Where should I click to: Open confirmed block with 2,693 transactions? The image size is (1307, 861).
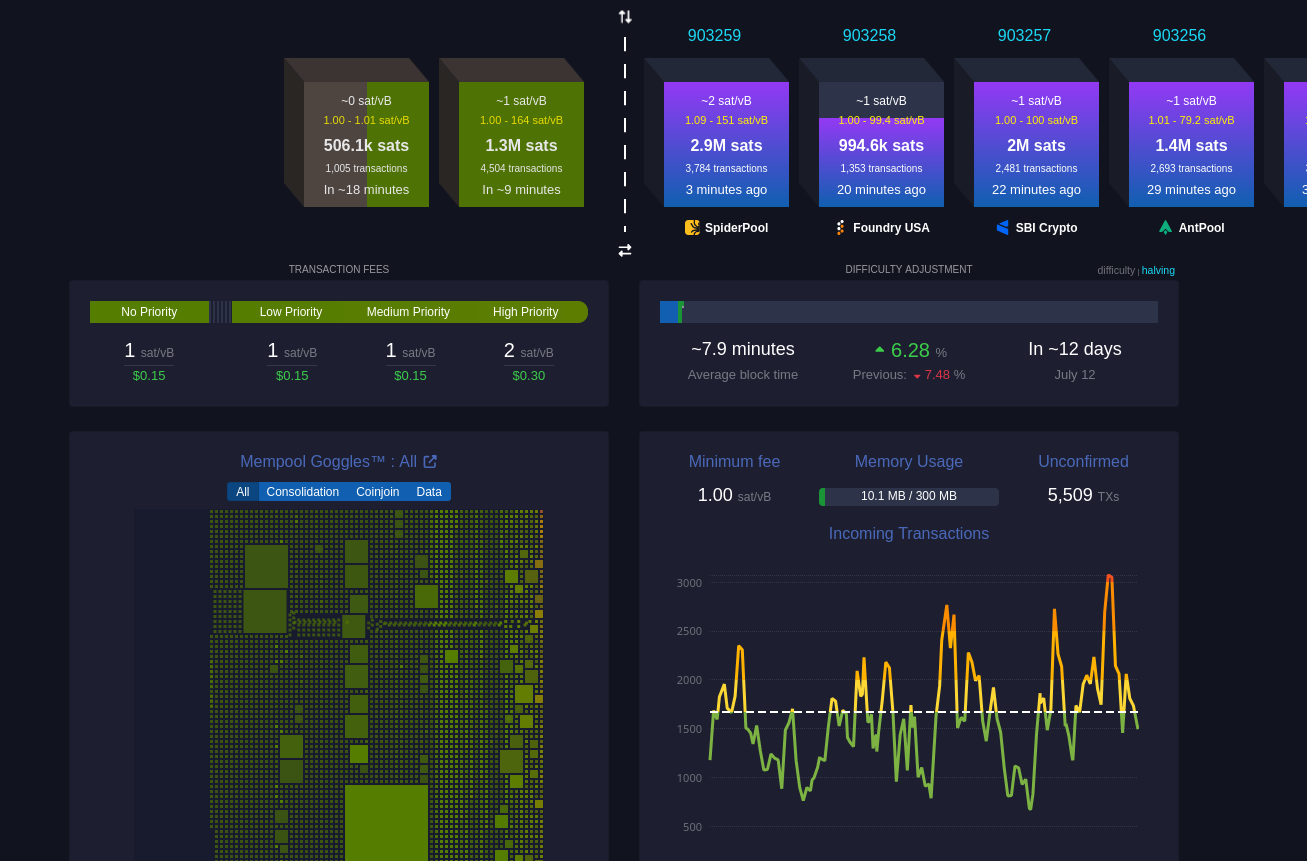pos(1191,144)
